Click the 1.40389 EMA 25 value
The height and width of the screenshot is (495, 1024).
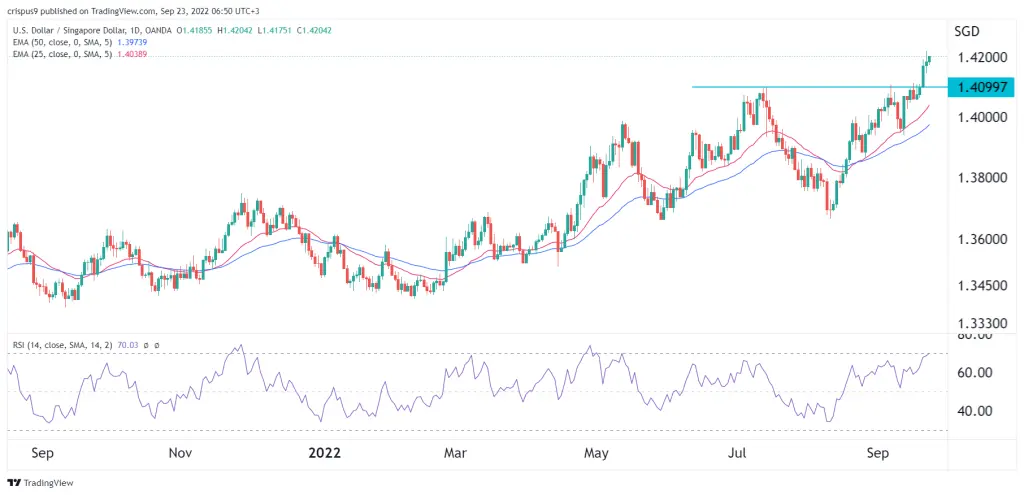[133, 54]
